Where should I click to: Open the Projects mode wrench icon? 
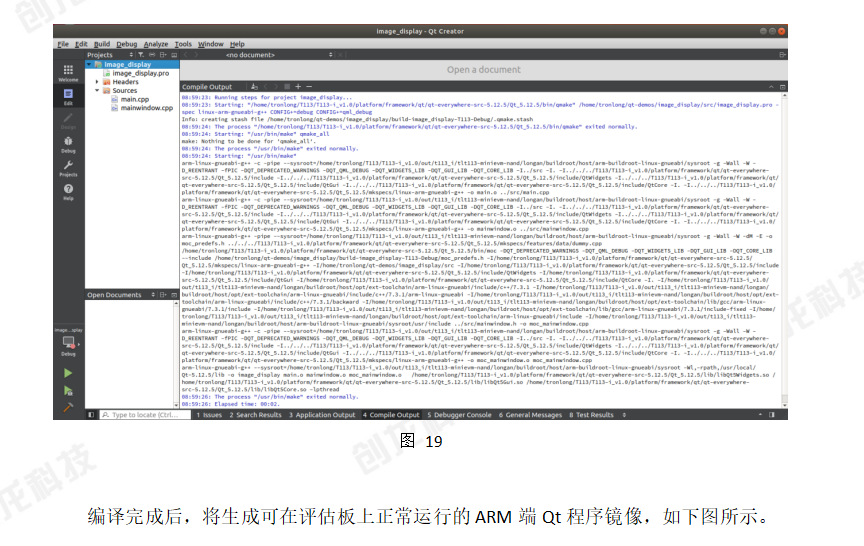pos(68,168)
